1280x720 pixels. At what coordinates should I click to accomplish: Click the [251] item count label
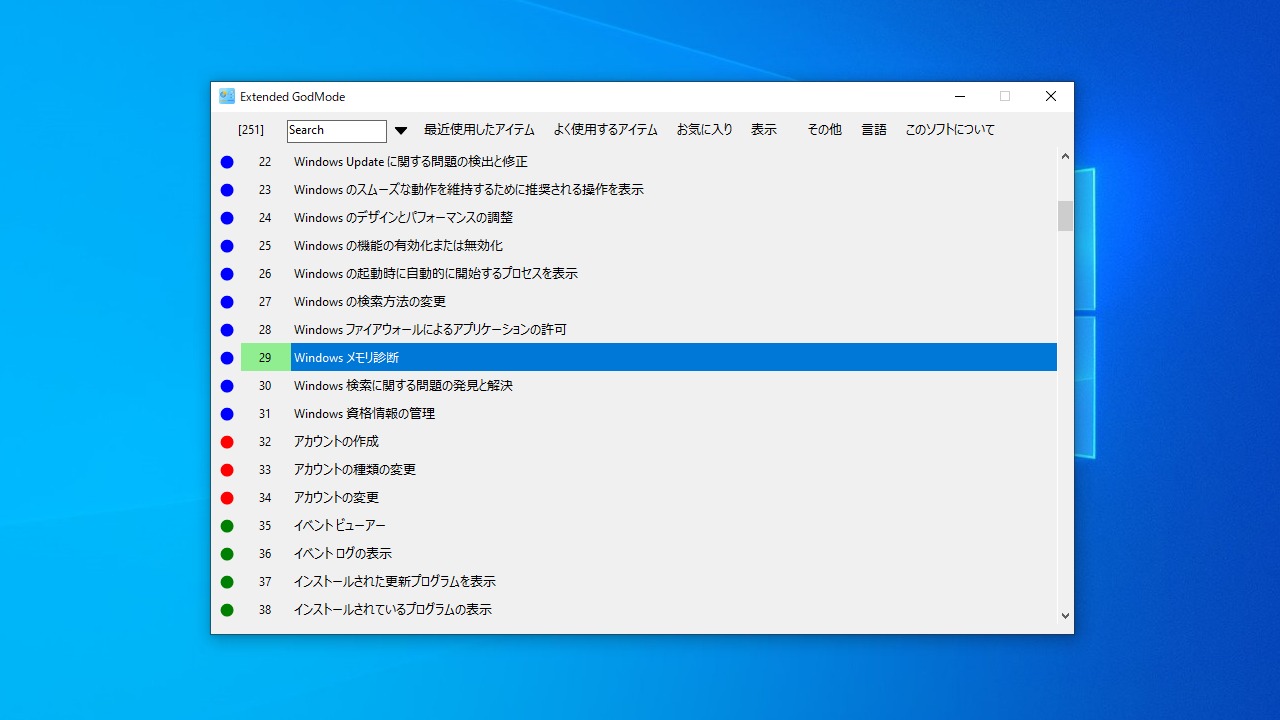click(x=251, y=130)
